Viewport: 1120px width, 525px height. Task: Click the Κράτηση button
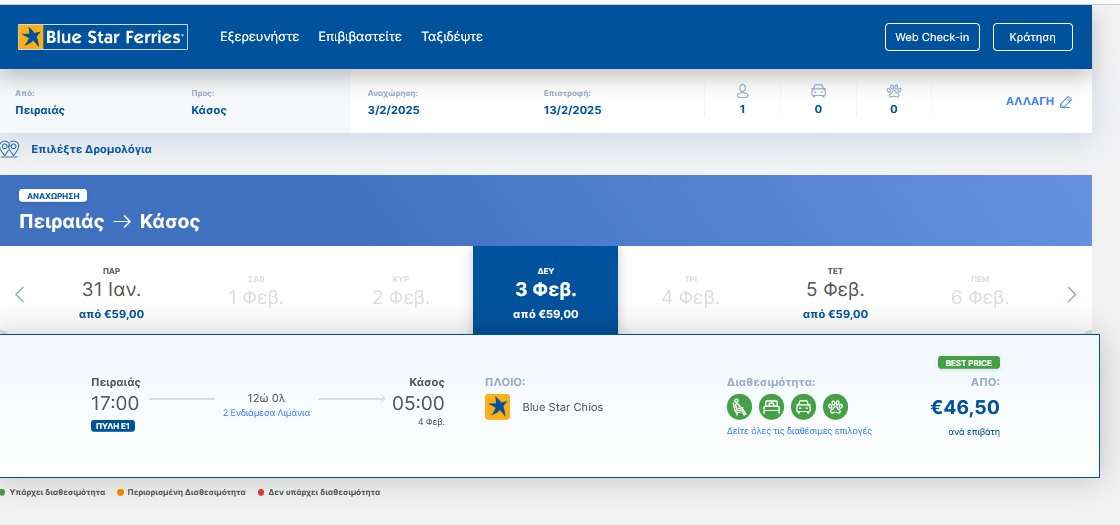(1032, 37)
